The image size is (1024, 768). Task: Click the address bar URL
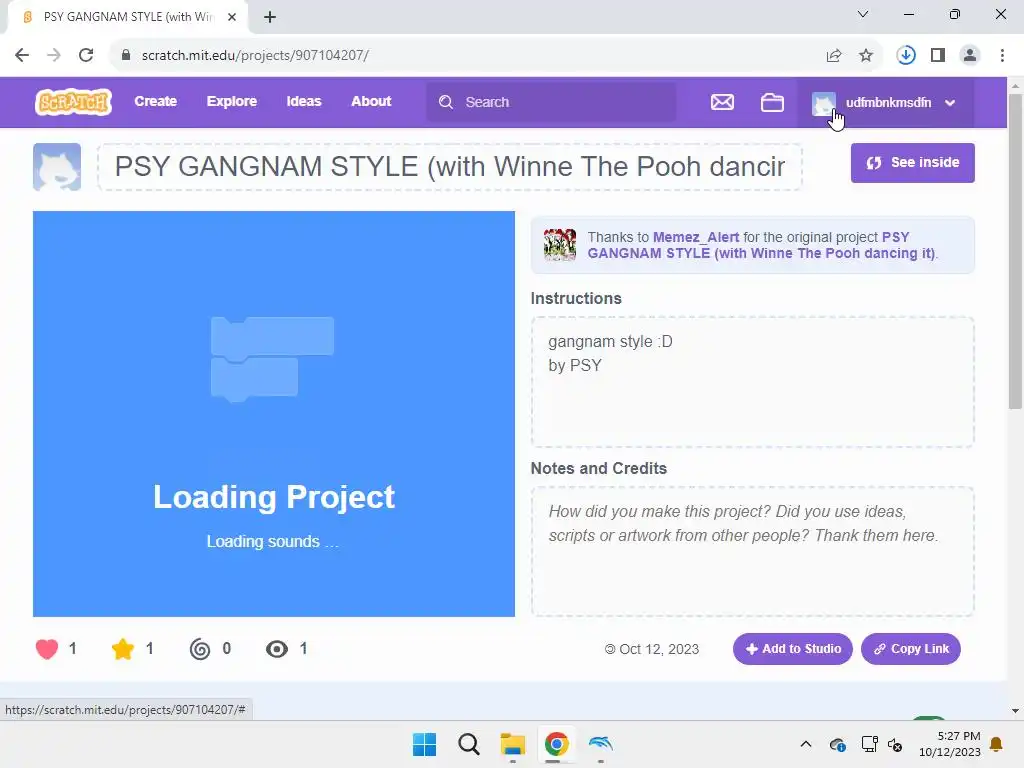click(255, 56)
